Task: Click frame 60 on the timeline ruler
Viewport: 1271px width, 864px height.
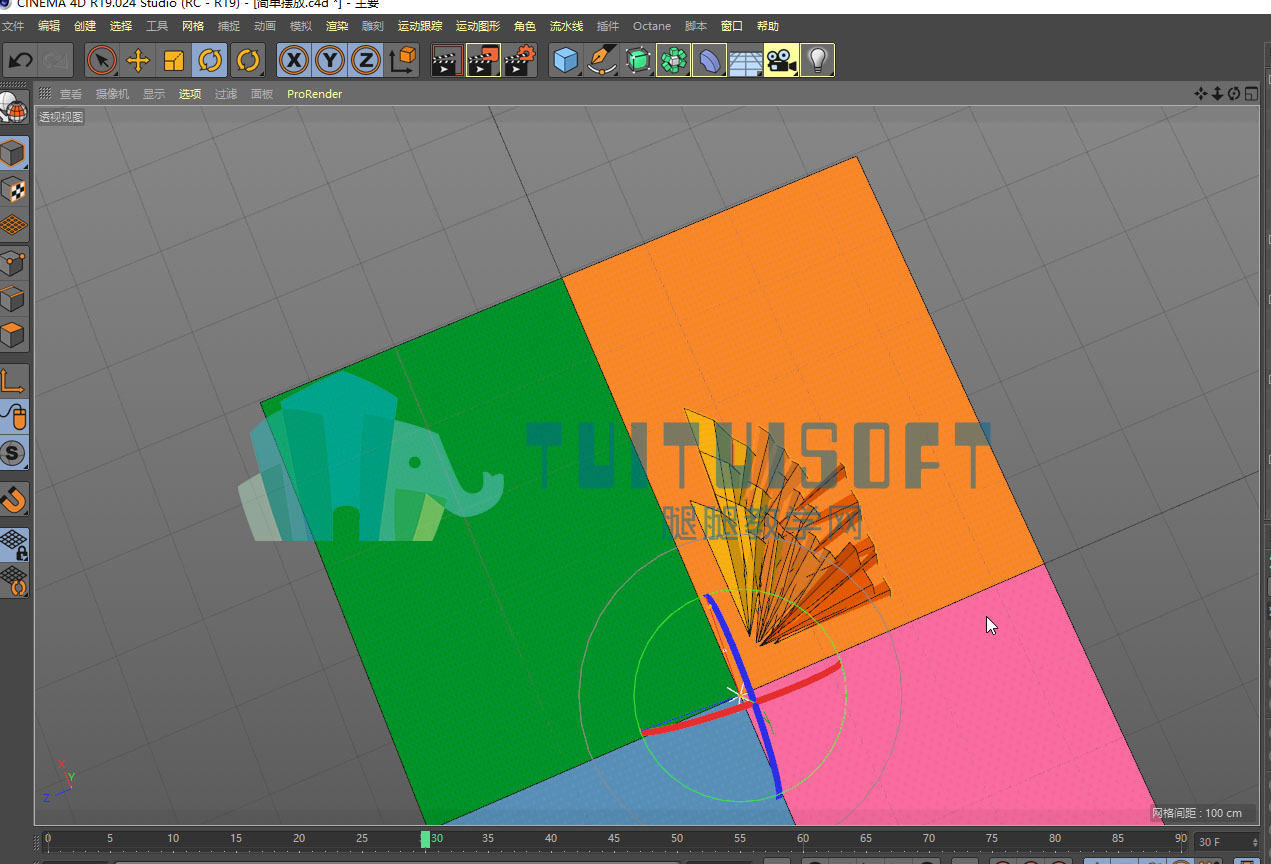Action: [802, 838]
